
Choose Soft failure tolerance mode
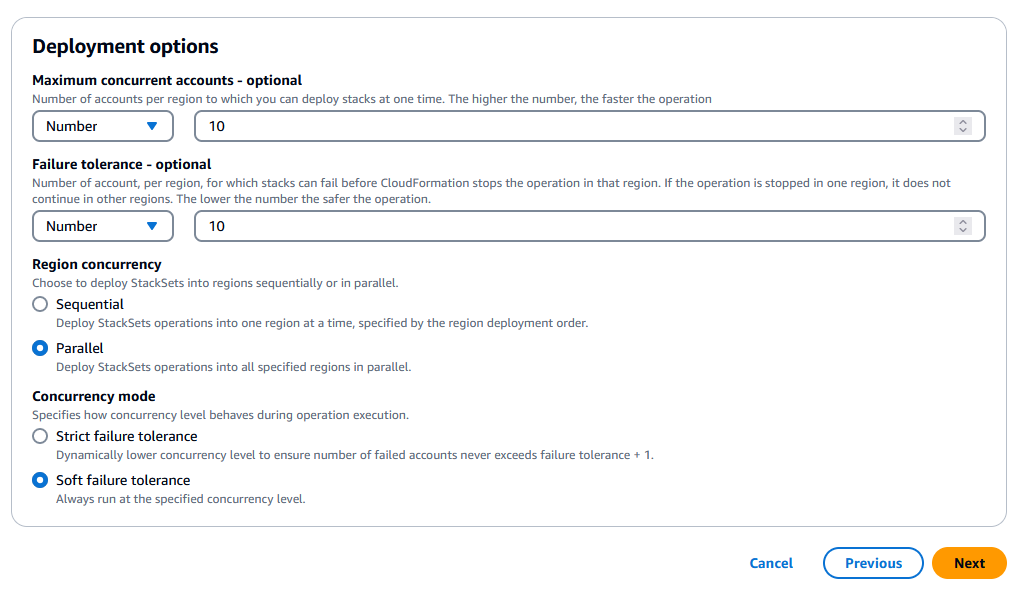click(40, 480)
